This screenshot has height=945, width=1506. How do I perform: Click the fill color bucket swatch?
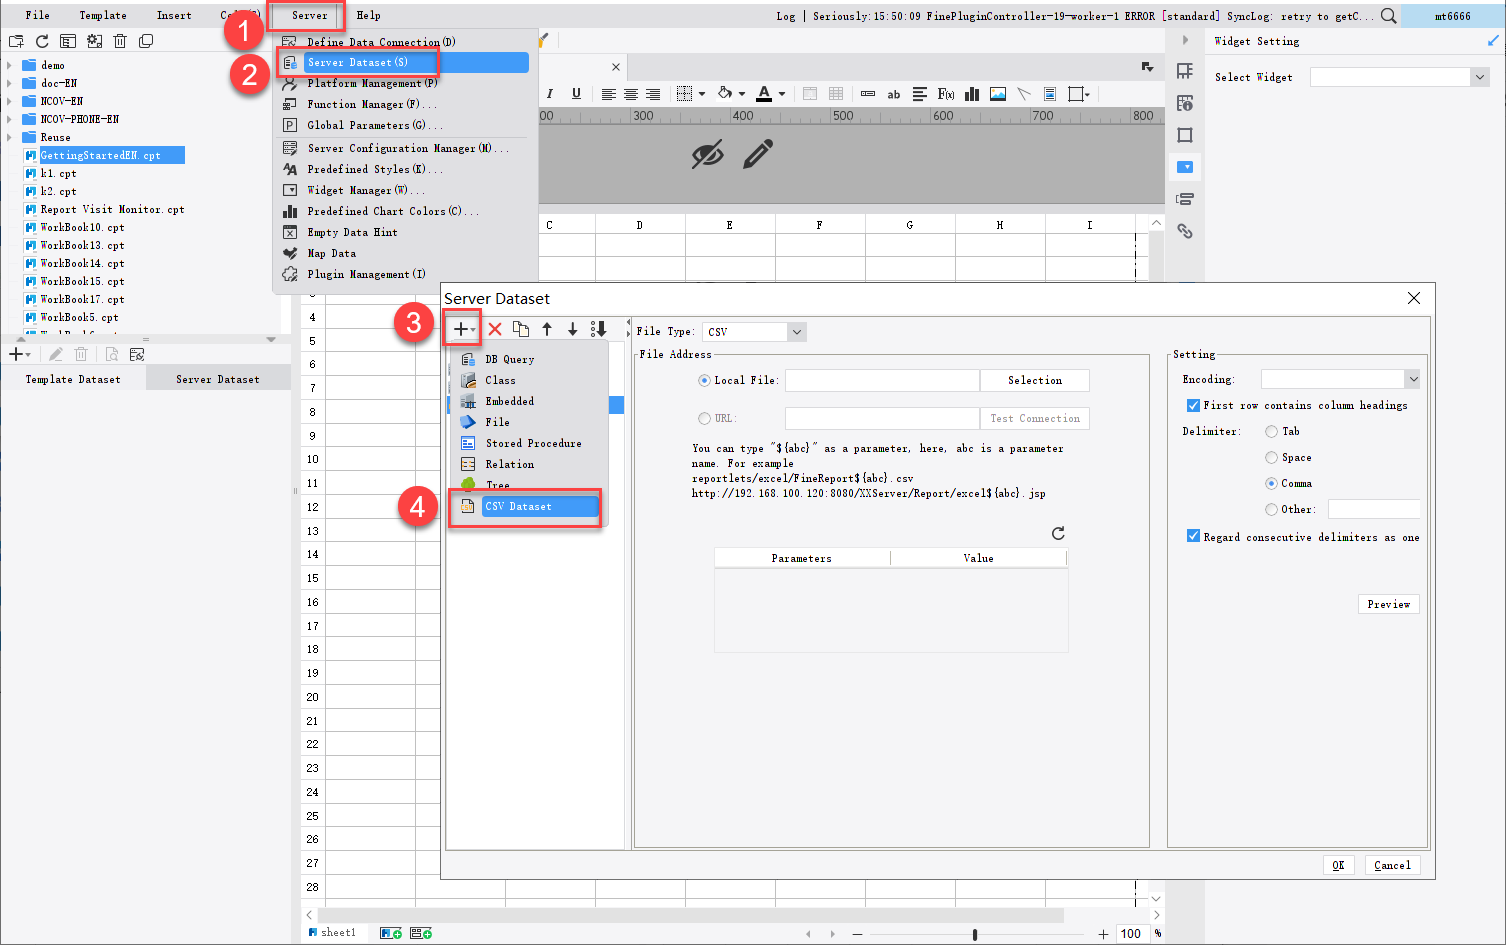(x=725, y=94)
